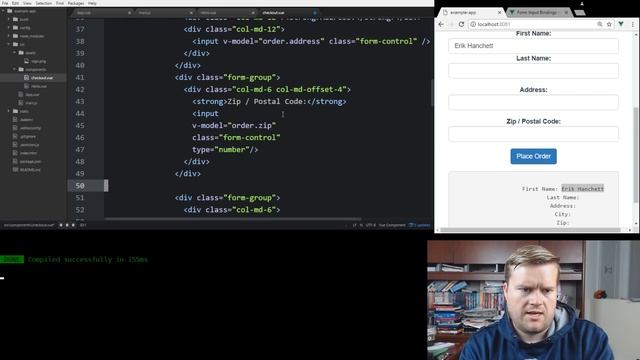Switch to the App.vue editor tab
Image resolution: width=640 pixels, height=360 pixels.
point(102,13)
